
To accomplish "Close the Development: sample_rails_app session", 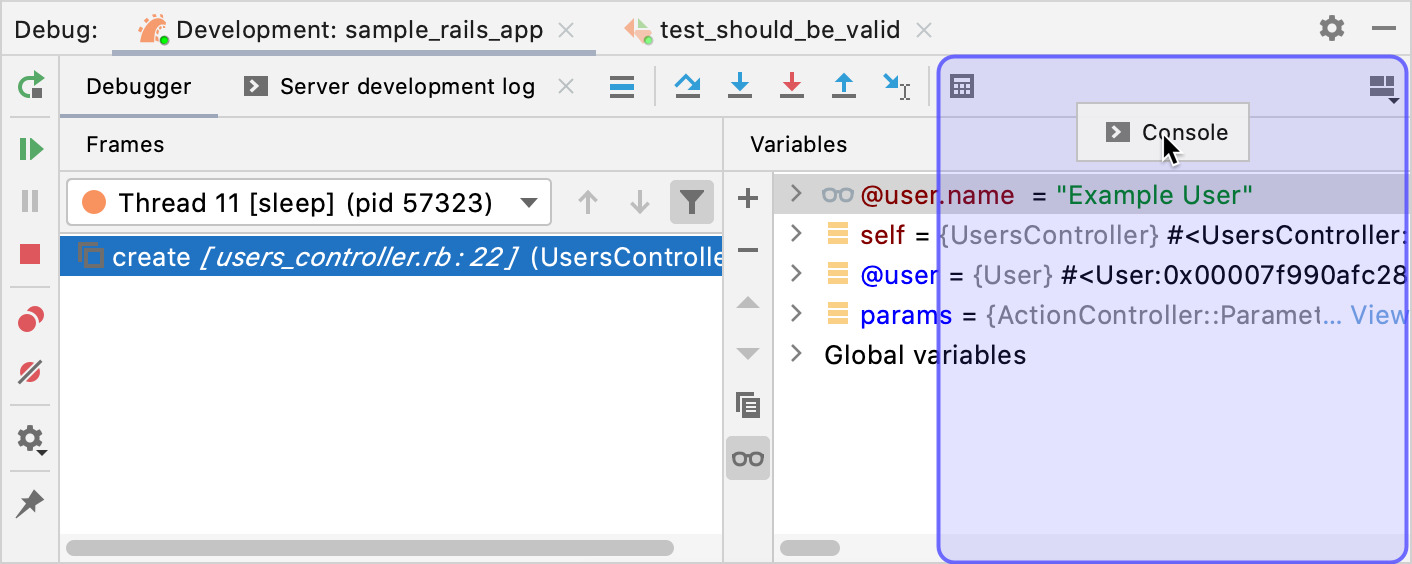I will pos(566,29).
